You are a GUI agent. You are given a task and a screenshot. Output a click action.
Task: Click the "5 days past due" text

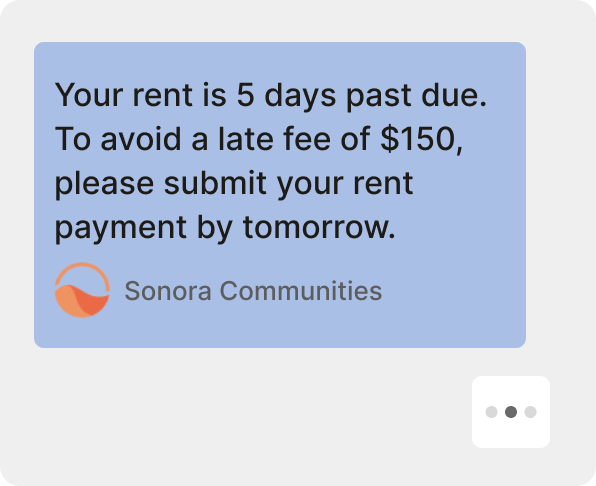(x=361, y=95)
